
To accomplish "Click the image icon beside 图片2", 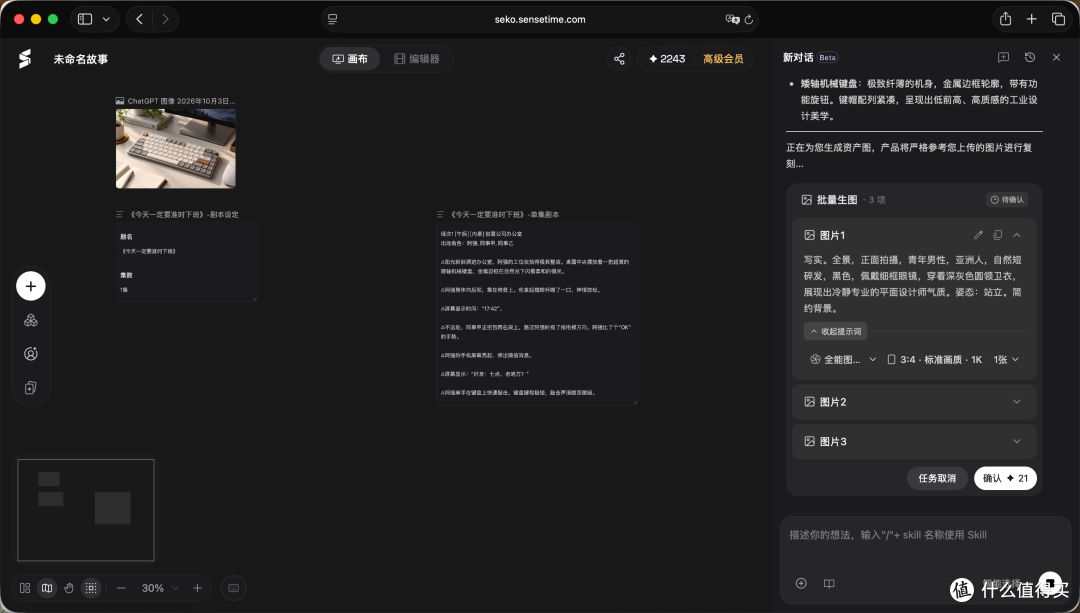I will click(809, 402).
